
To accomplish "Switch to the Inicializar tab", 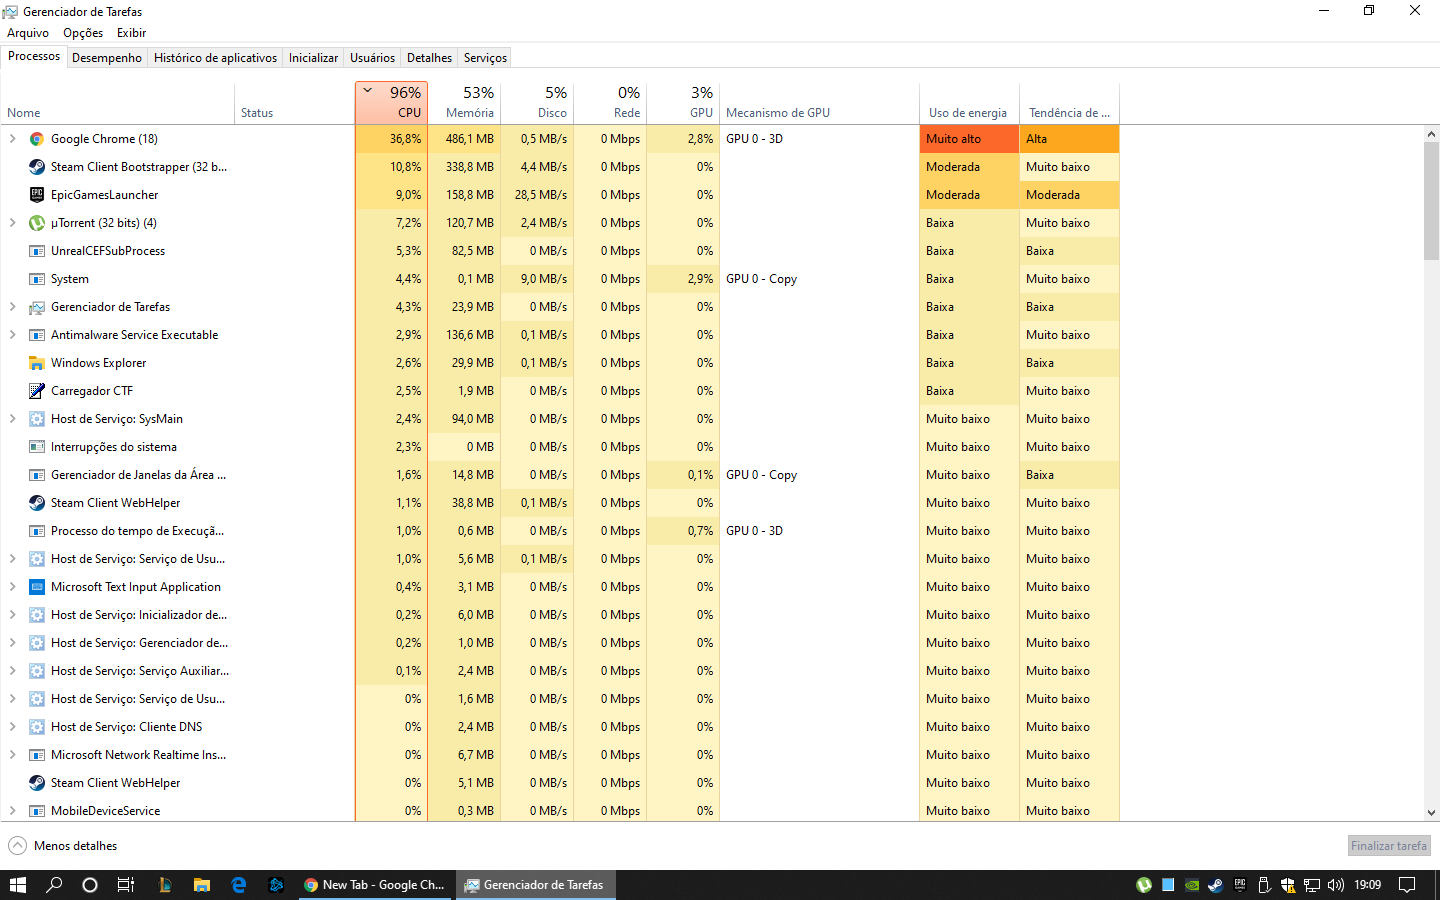I will [x=313, y=58].
